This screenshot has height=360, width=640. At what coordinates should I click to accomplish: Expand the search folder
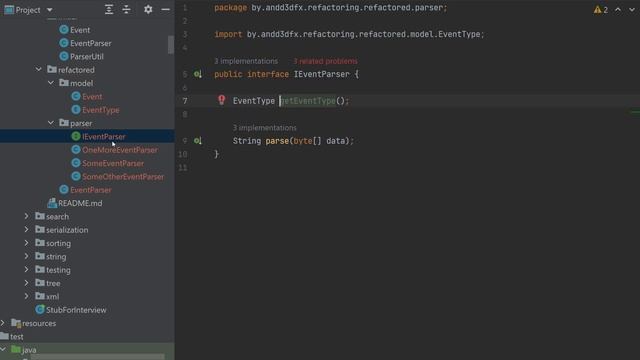click(27, 216)
